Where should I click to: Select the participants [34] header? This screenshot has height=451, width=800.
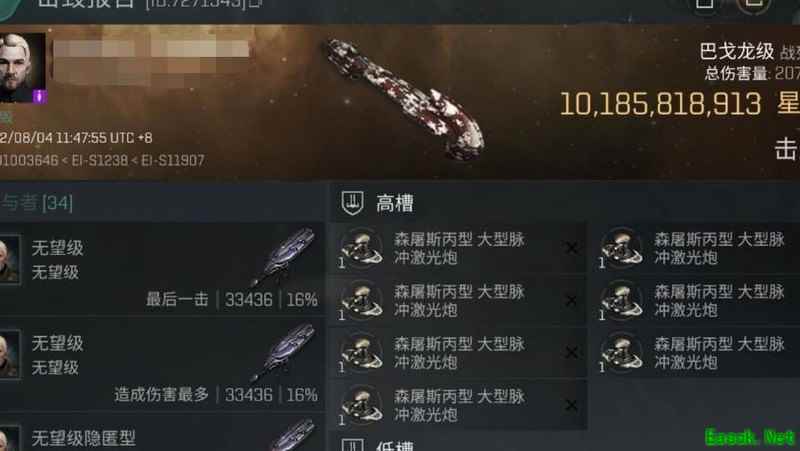[x=36, y=203]
